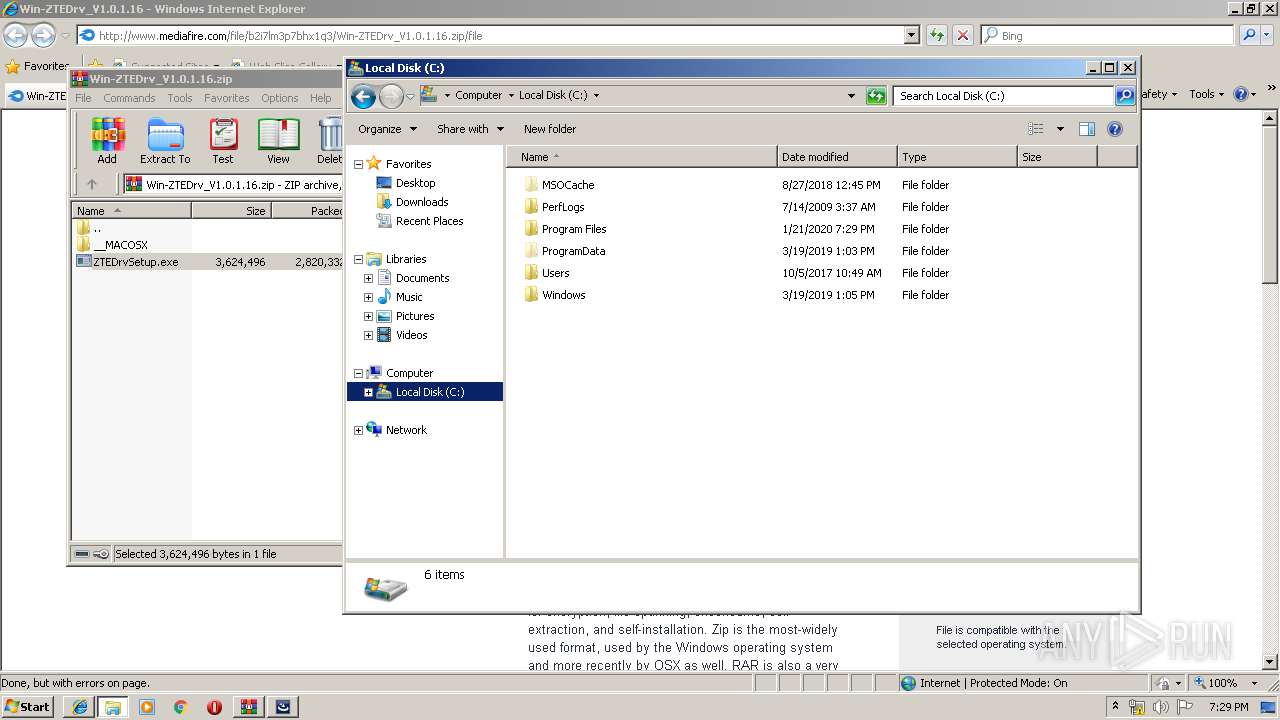This screenshot has height=720, width=1280.
Task: Open media player taskbar icon
Action: point(147,707)
